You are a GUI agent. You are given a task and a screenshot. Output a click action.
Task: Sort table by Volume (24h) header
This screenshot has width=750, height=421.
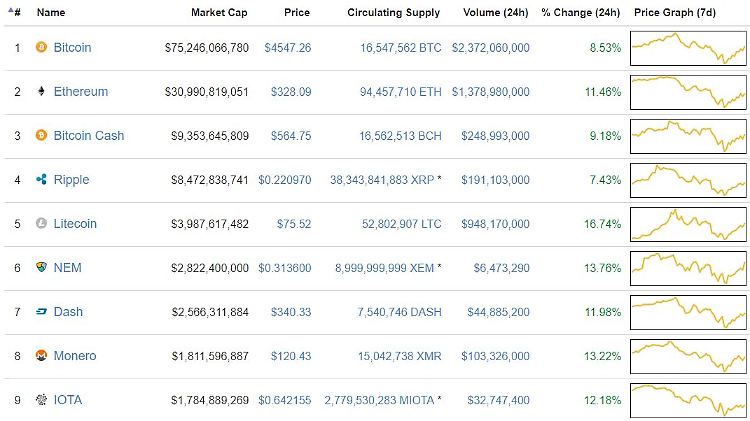pos(496,12)
